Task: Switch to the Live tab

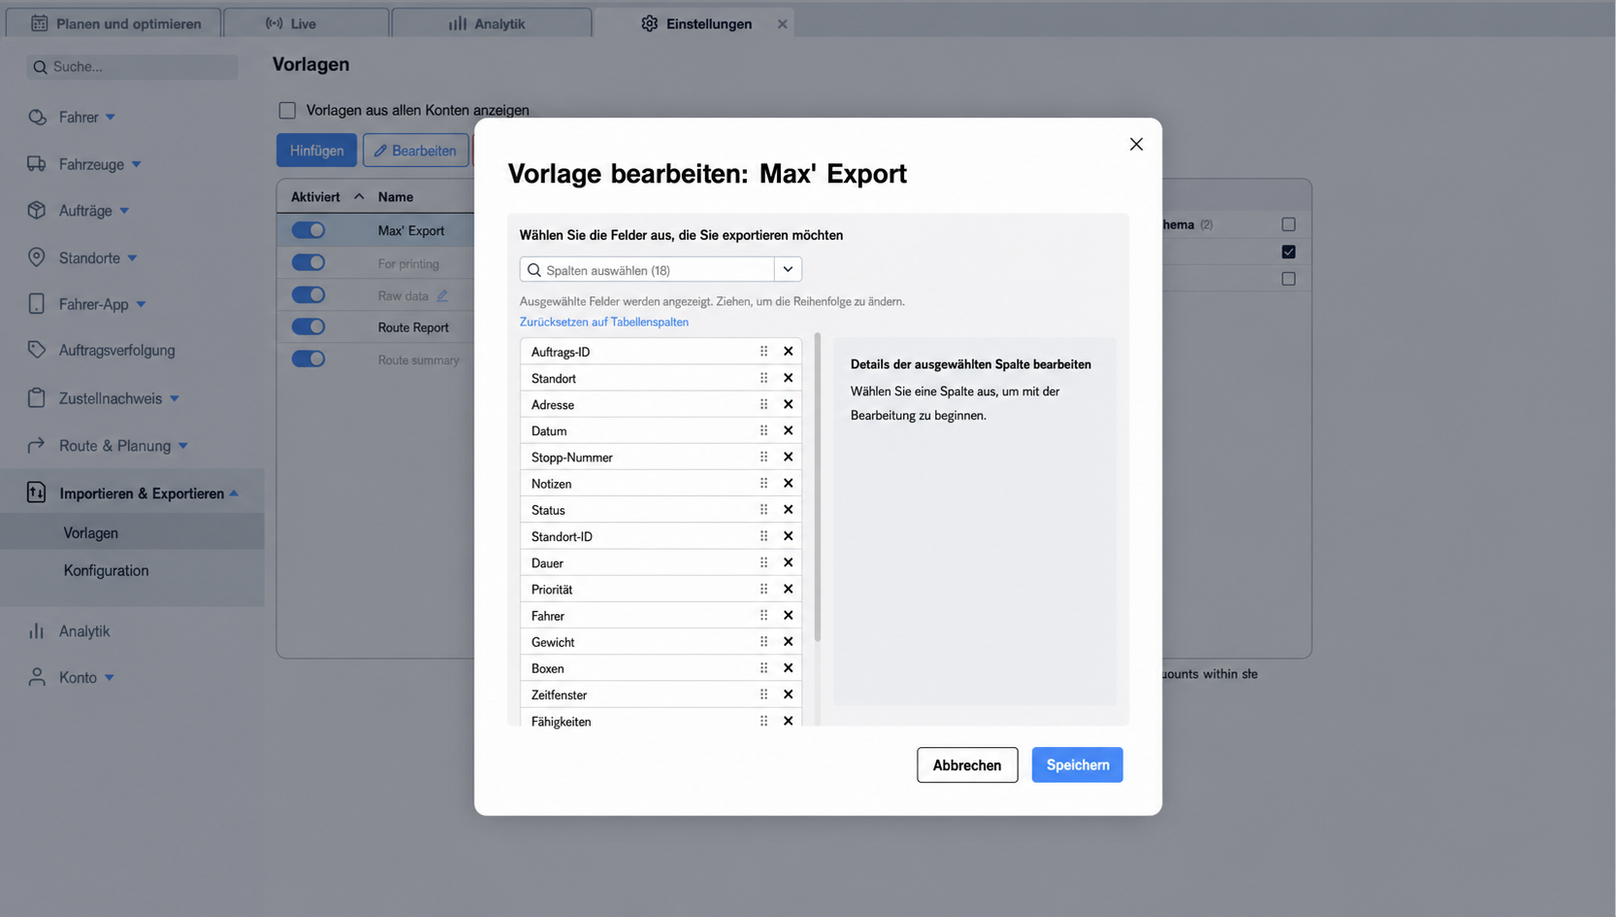Action: [x=306, y=23]
